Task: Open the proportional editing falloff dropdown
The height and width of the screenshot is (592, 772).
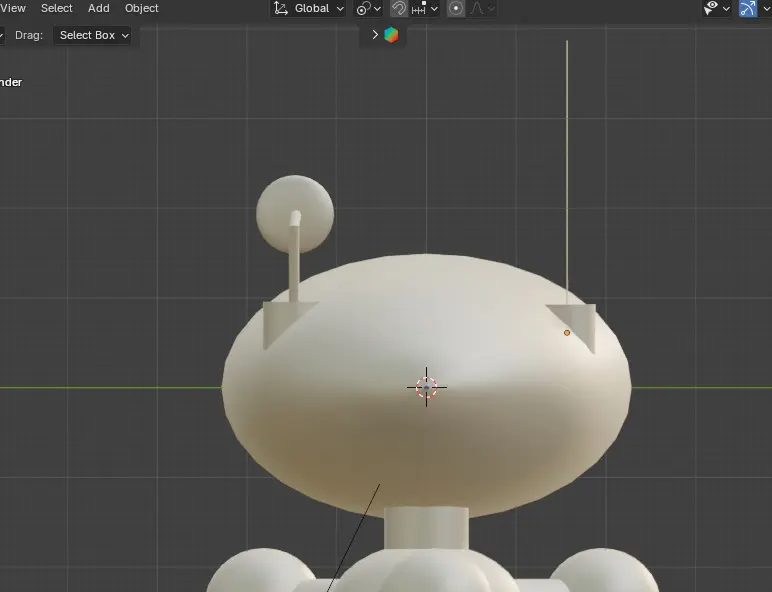Action: [482, 8]
